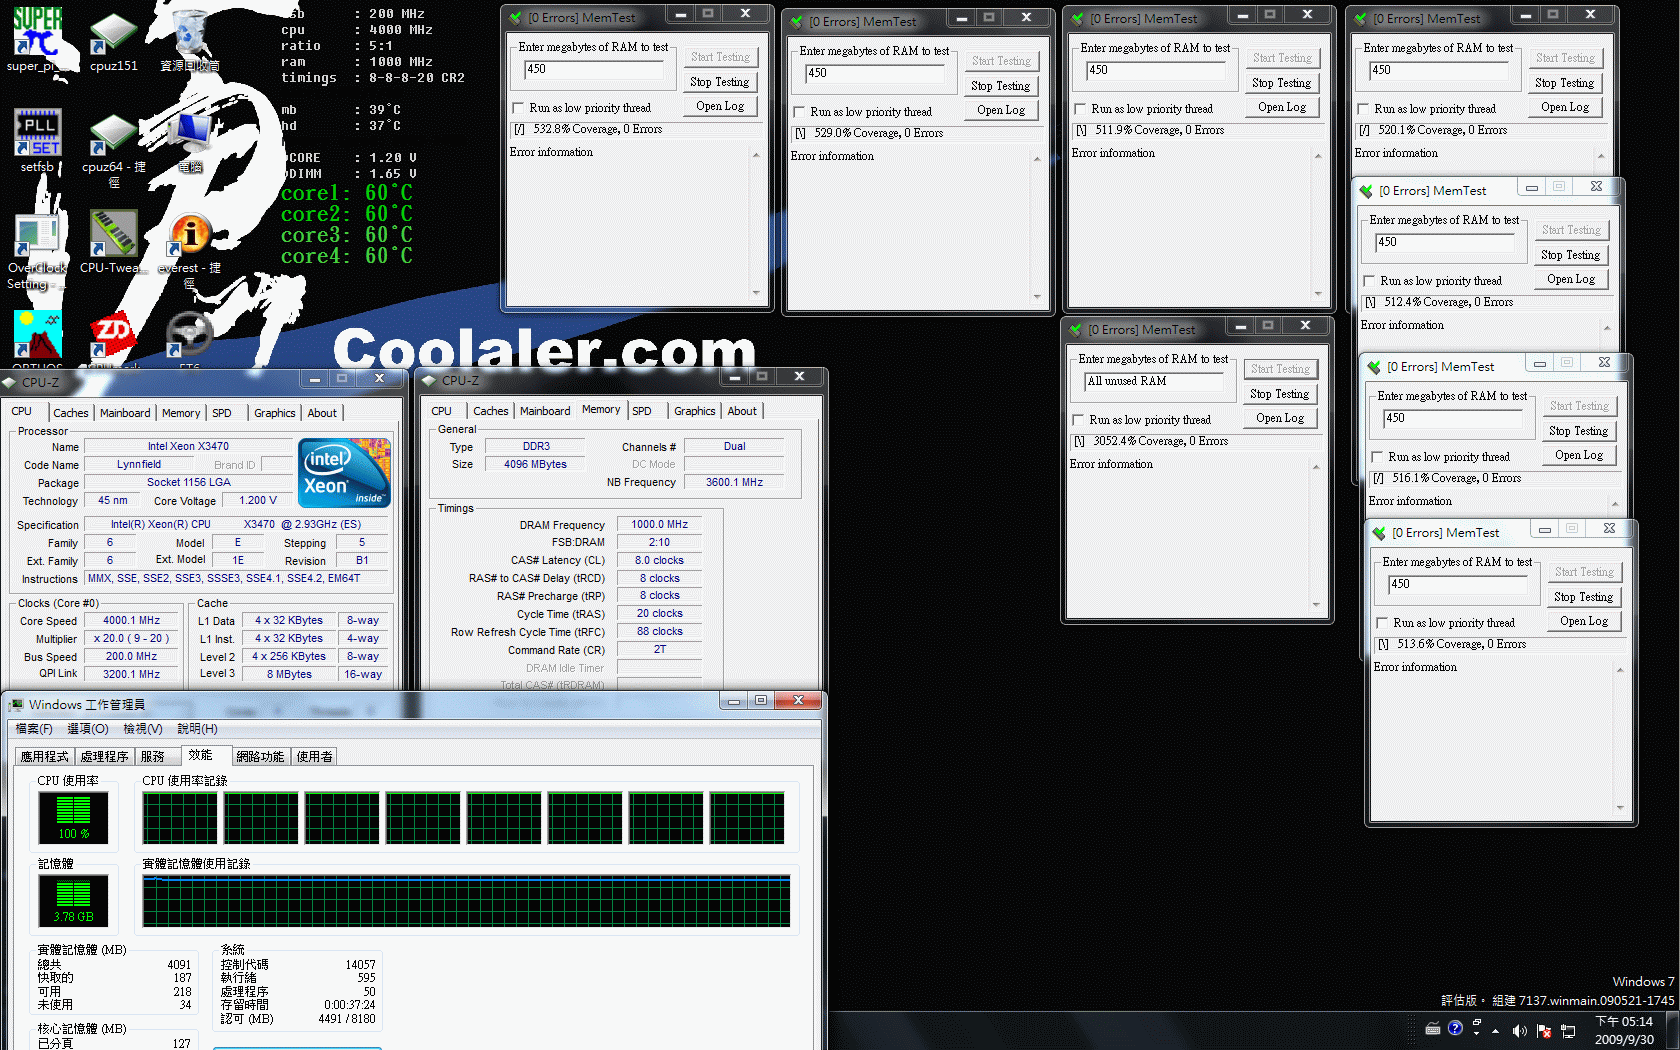
Task: Switch to Mainboard tab in left CPU-Z
Action: point(125,413)
